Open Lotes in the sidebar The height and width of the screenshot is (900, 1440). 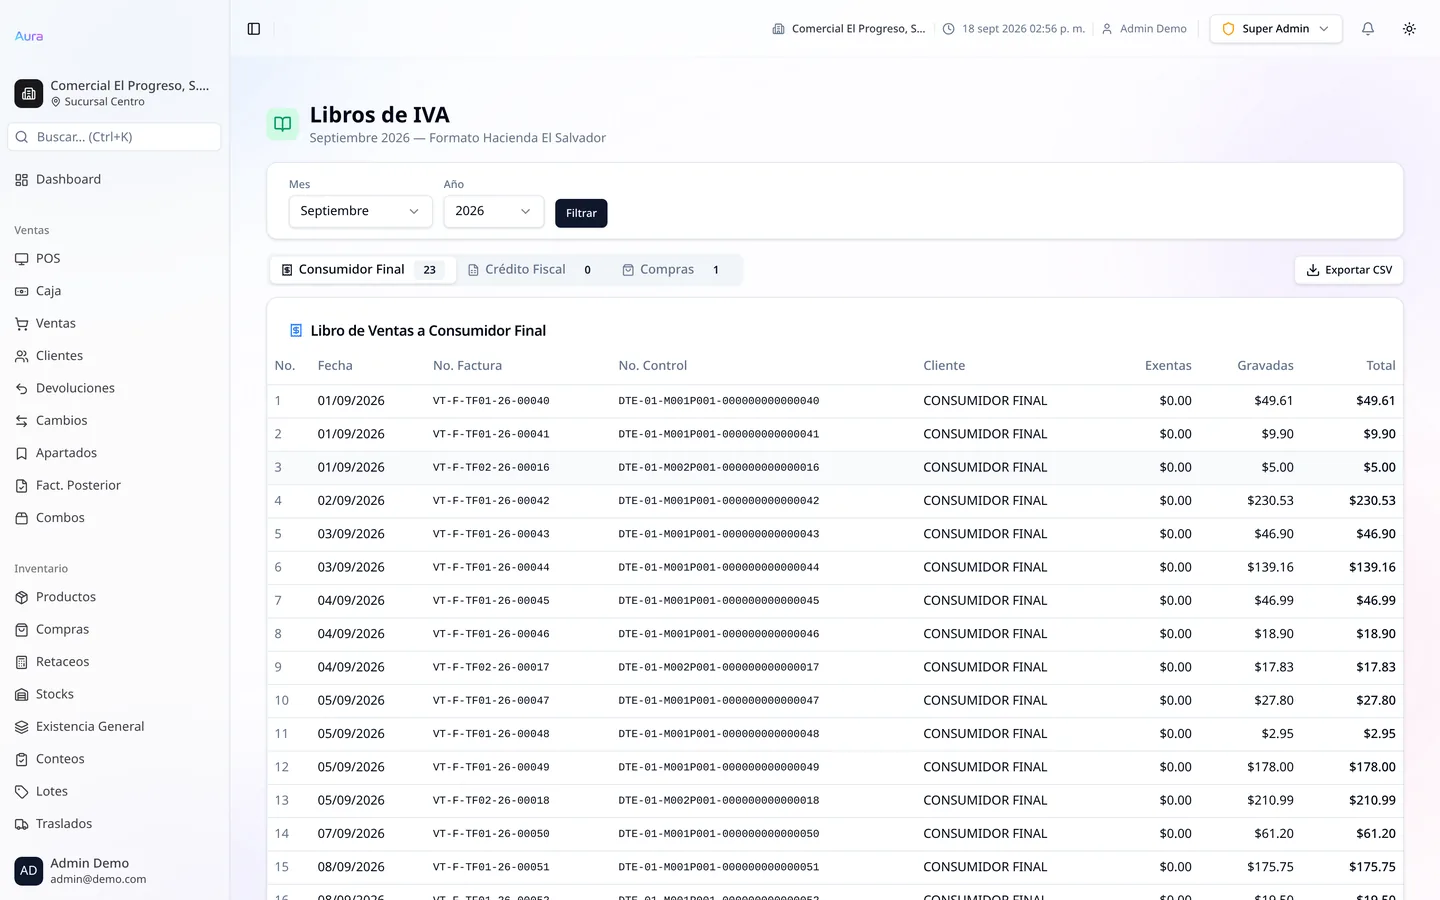114,792
